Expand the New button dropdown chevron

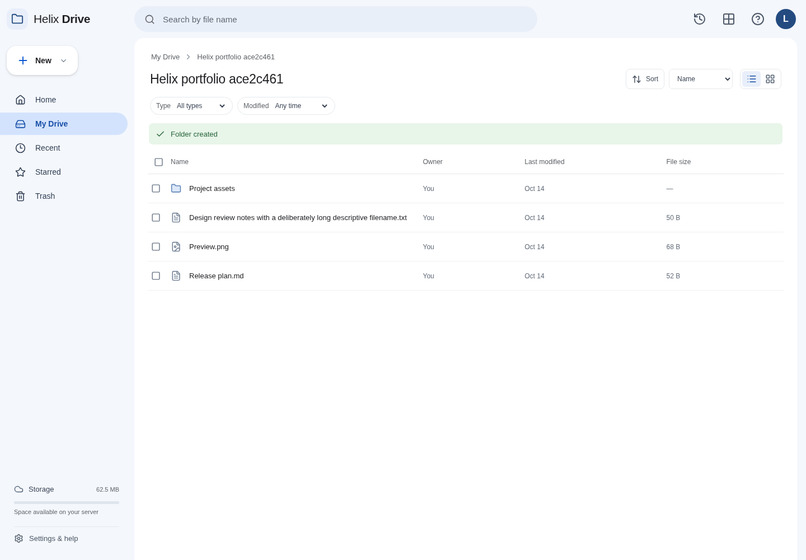(64, 61)
